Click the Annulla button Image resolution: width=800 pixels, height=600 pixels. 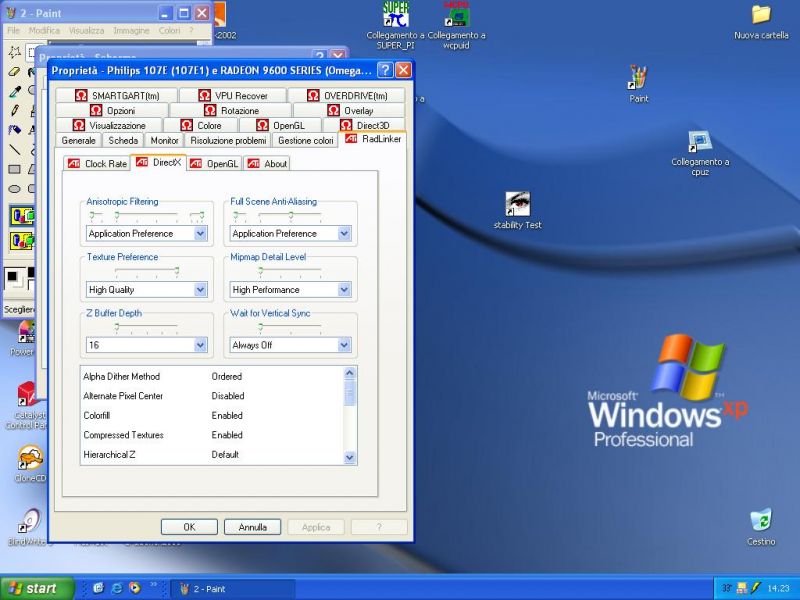[253, 527]
